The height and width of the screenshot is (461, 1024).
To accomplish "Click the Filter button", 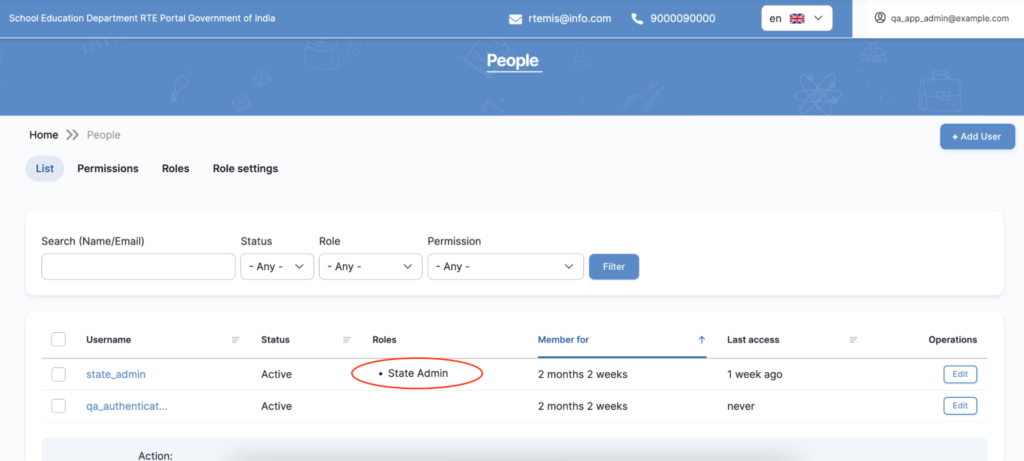I will (x=614, y=267).
